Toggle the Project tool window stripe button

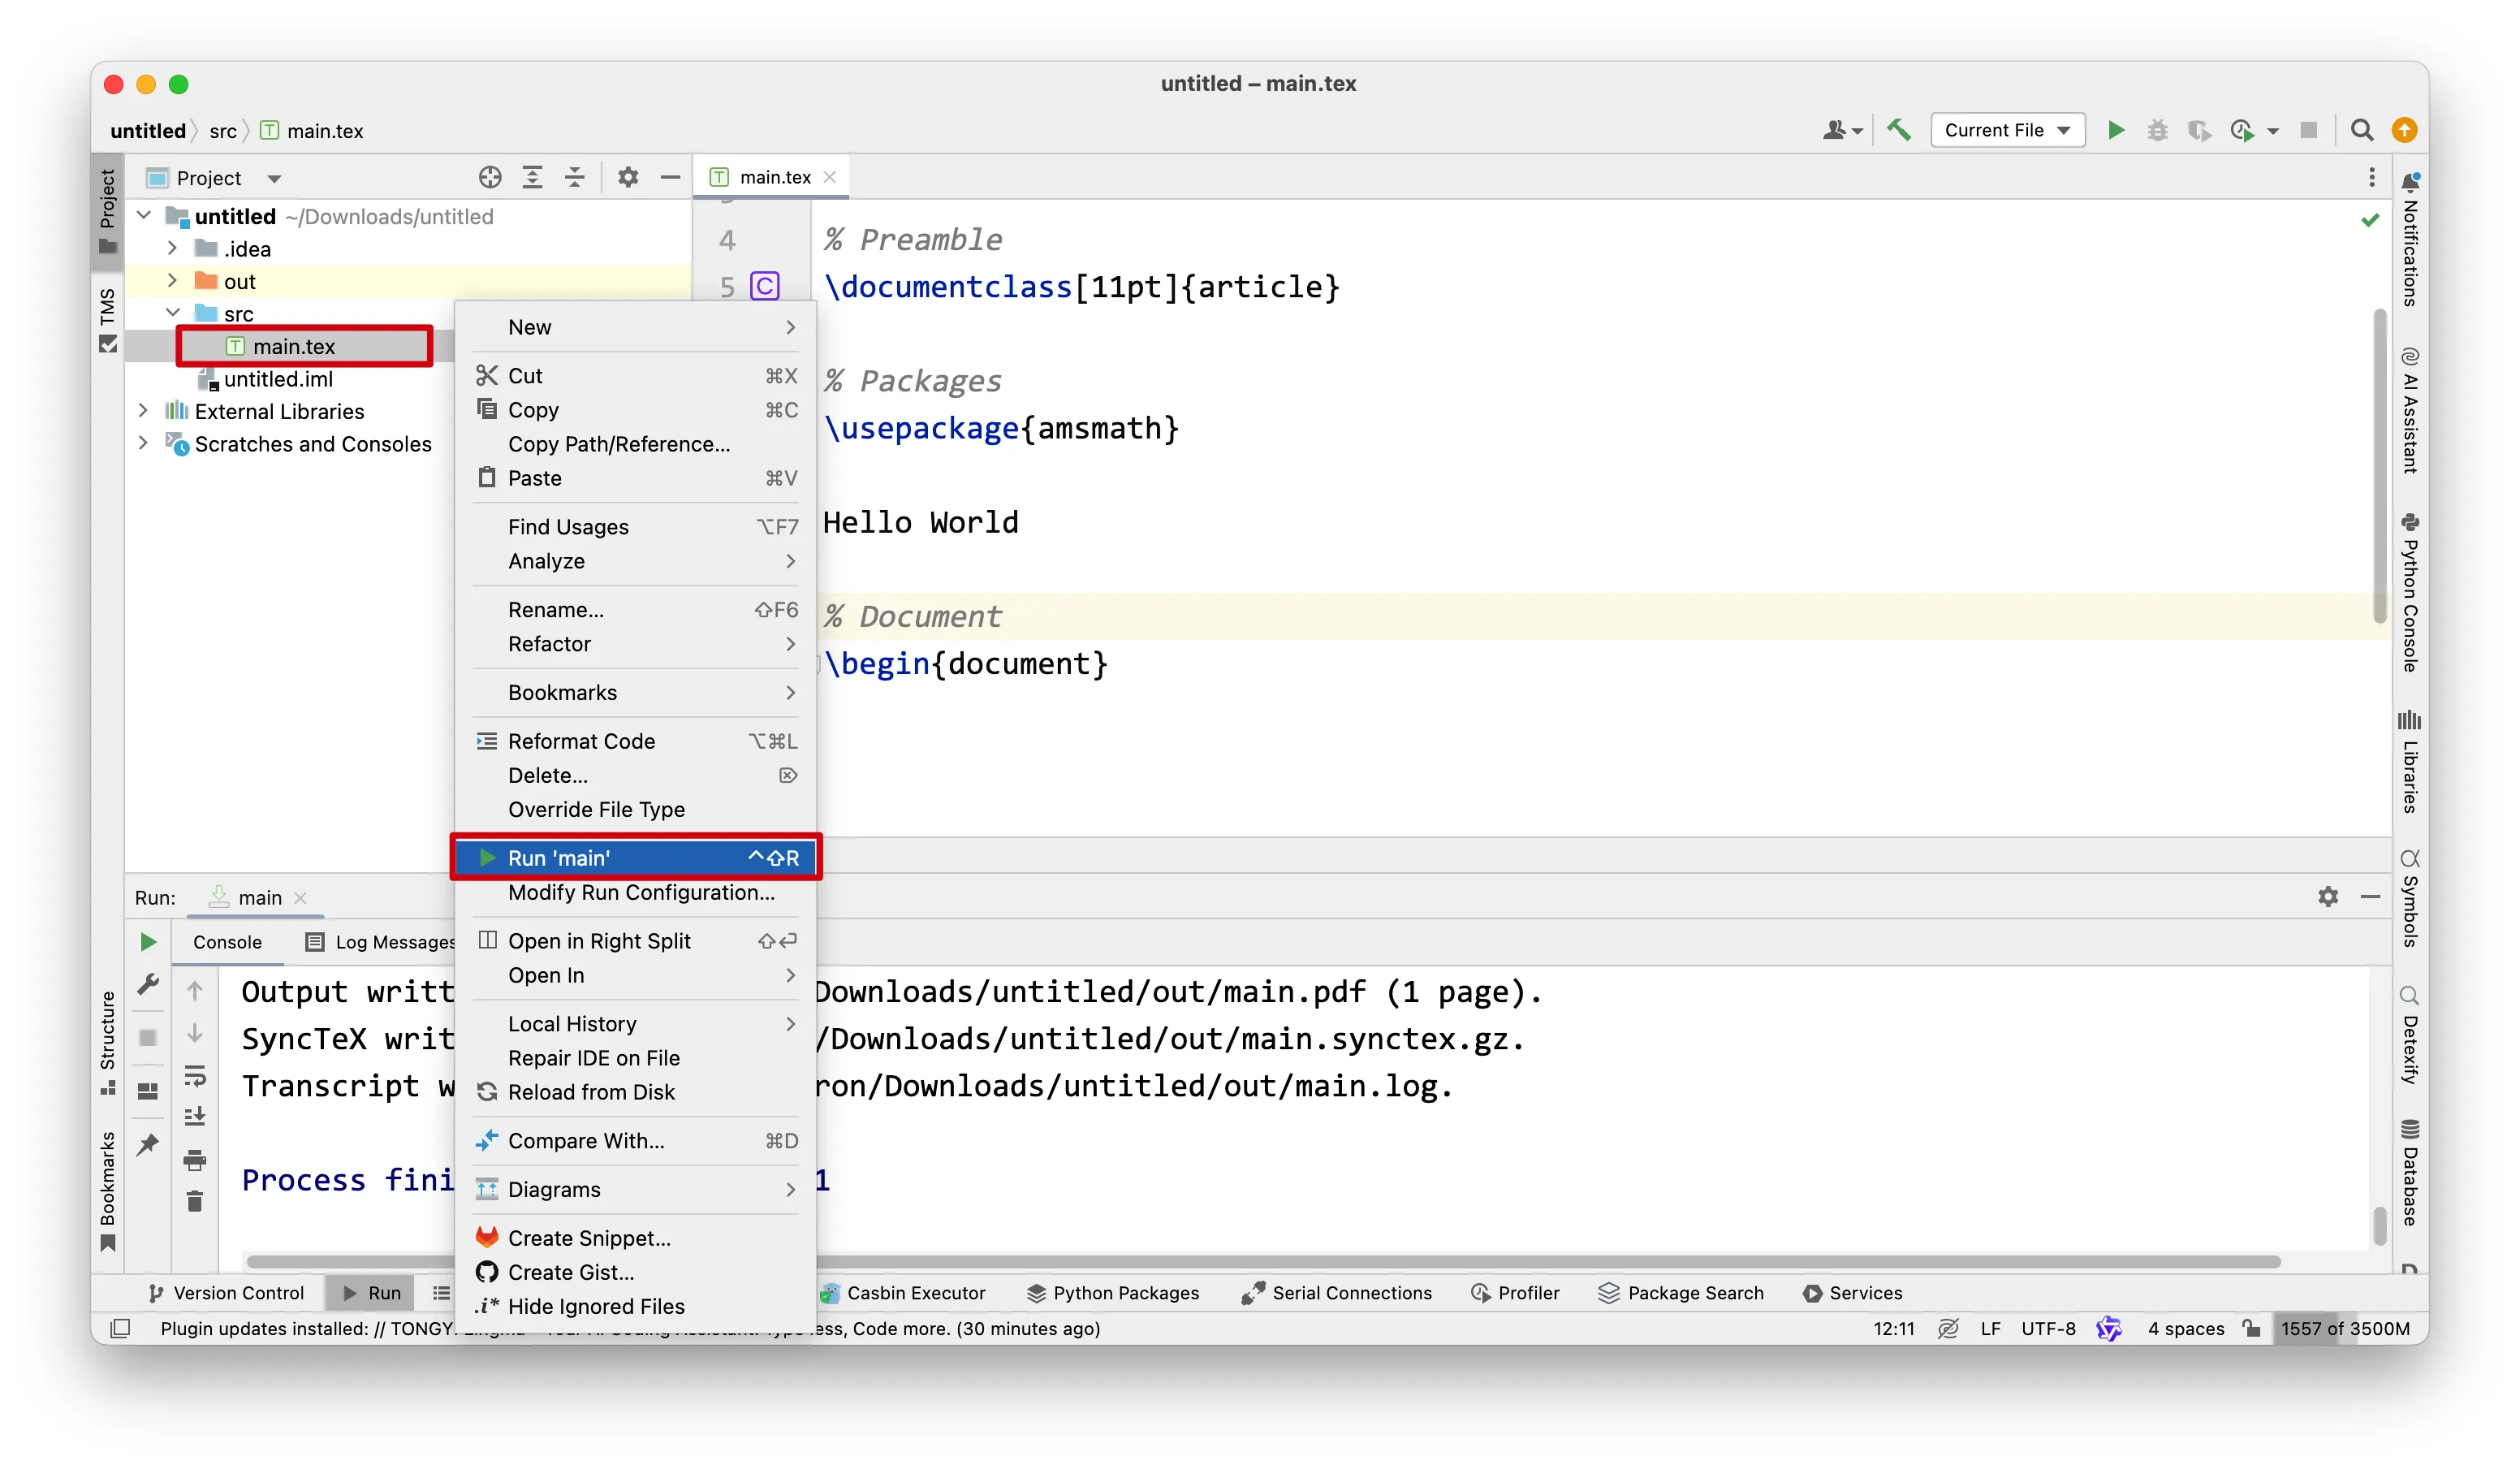pyautogui.click(x=107, y=211)
